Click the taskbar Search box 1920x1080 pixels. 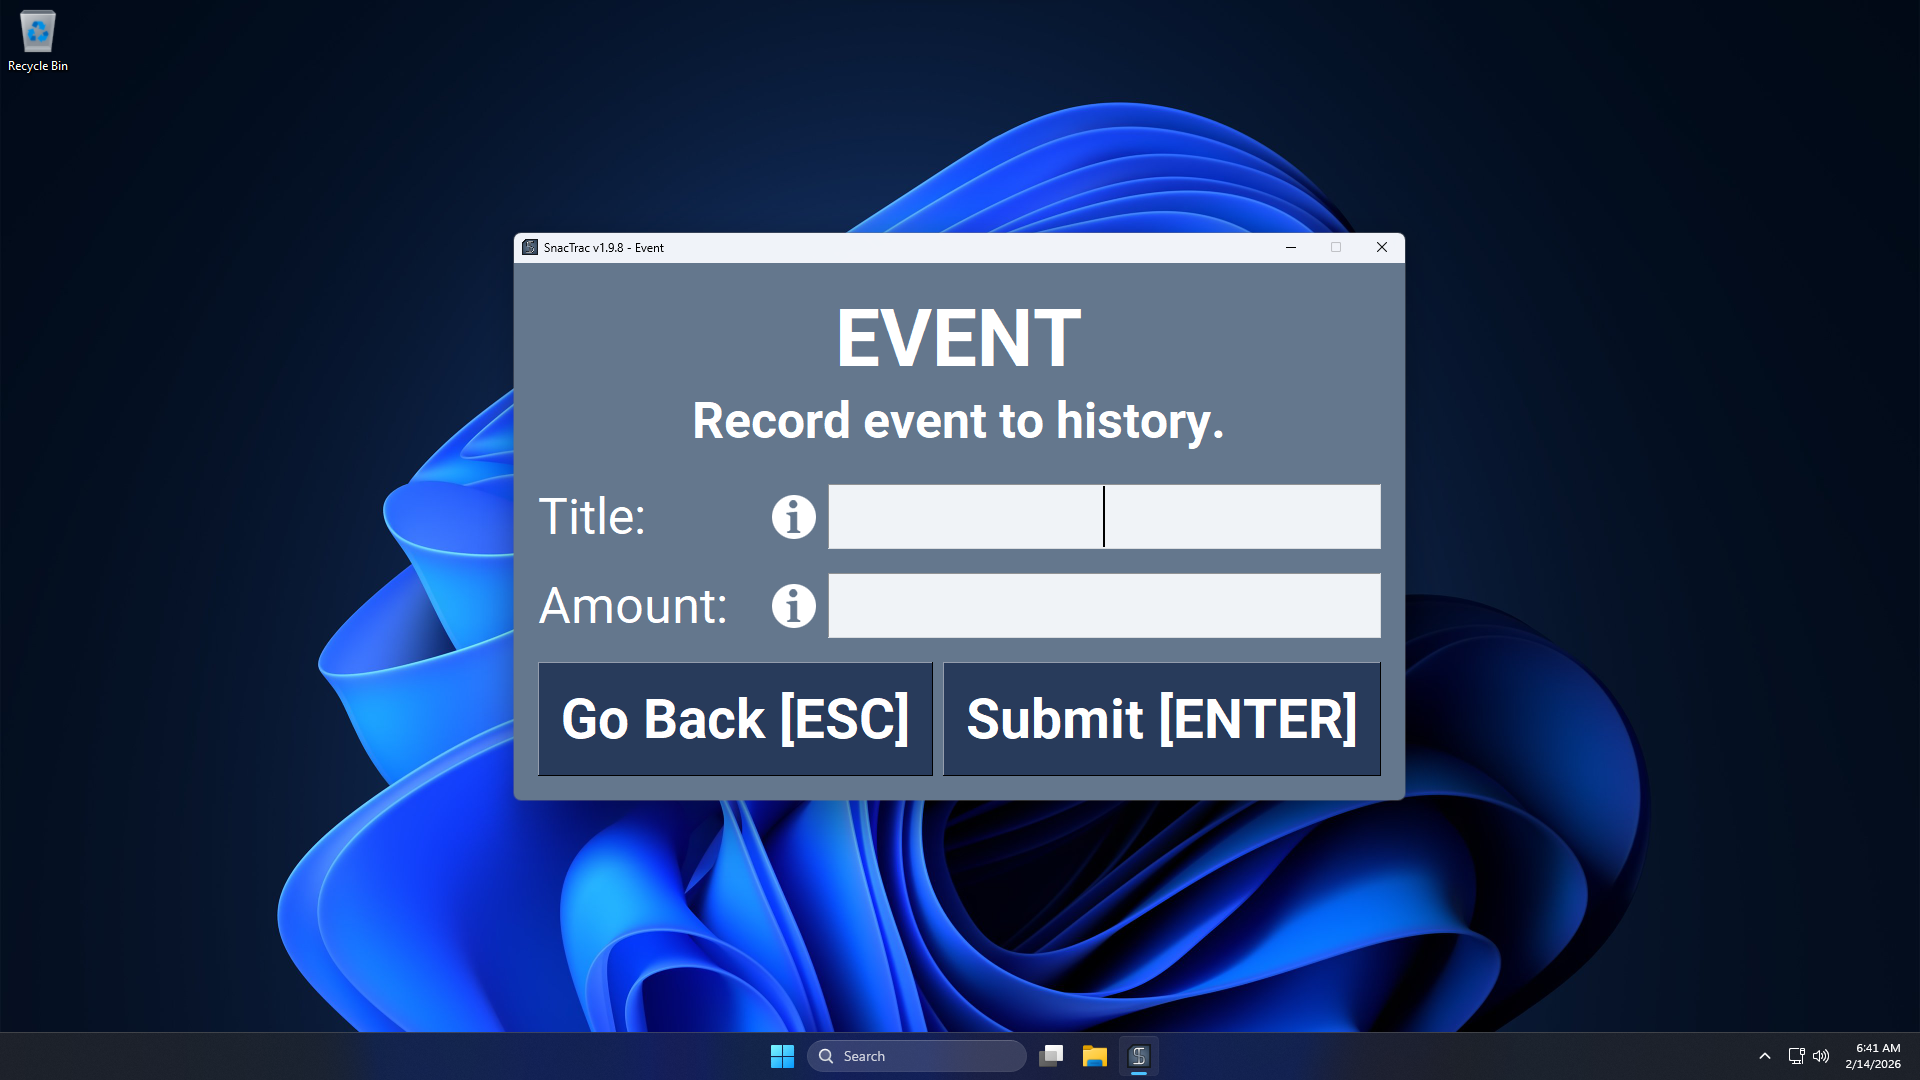(917, 1056)
